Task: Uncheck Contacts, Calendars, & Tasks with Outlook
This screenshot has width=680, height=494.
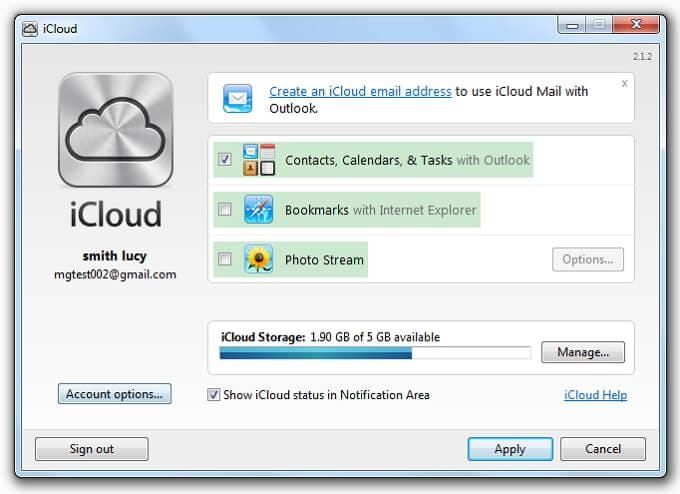Action: pos(225,159)
